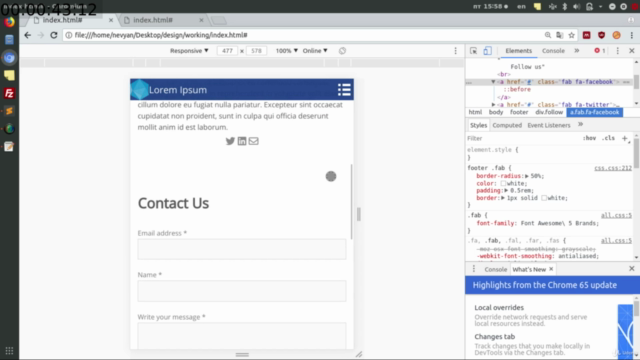Viewport: 640px width, 360px height.
Task: Click the LinkedIn icon on the page
Action: tap(242, 141)
